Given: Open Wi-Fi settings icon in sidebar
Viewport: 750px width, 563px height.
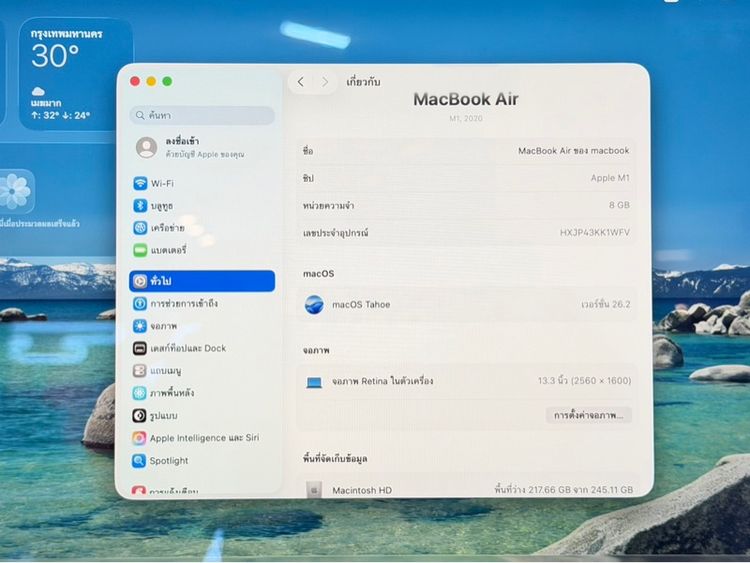Looking at the screenshot, I should coord(140,183).
